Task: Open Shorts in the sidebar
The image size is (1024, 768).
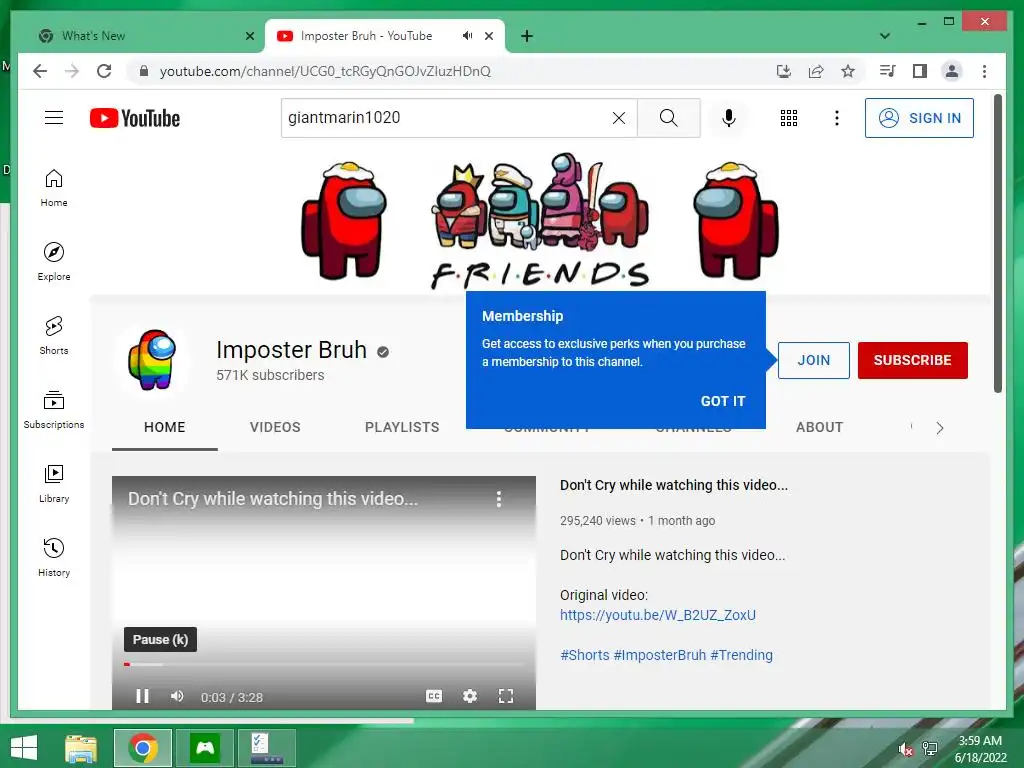Action: (x=54, y=336)
